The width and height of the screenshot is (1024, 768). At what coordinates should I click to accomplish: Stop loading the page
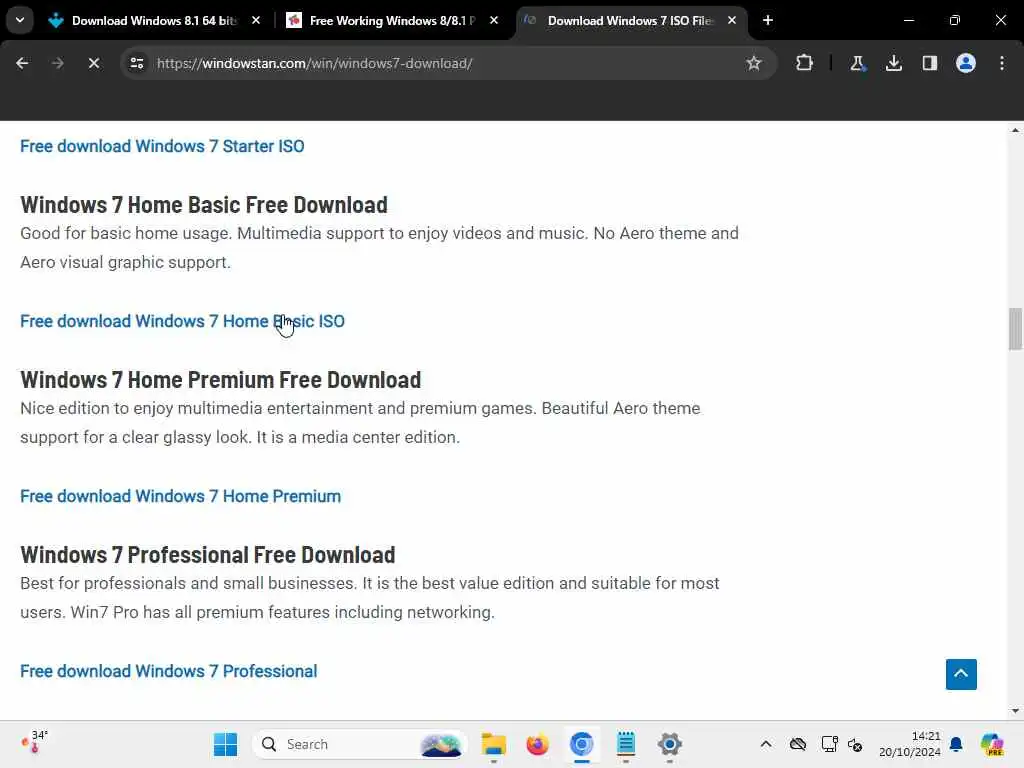[x=93, y=63]
